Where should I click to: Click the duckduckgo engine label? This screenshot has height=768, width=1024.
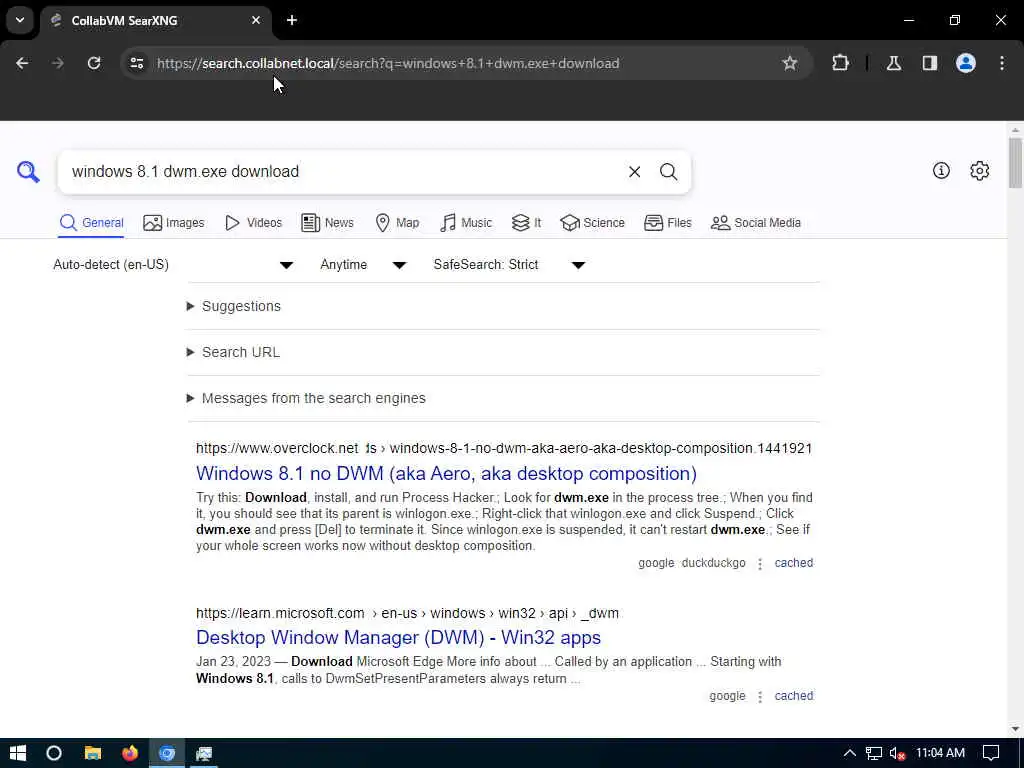[x=713, y=563]
